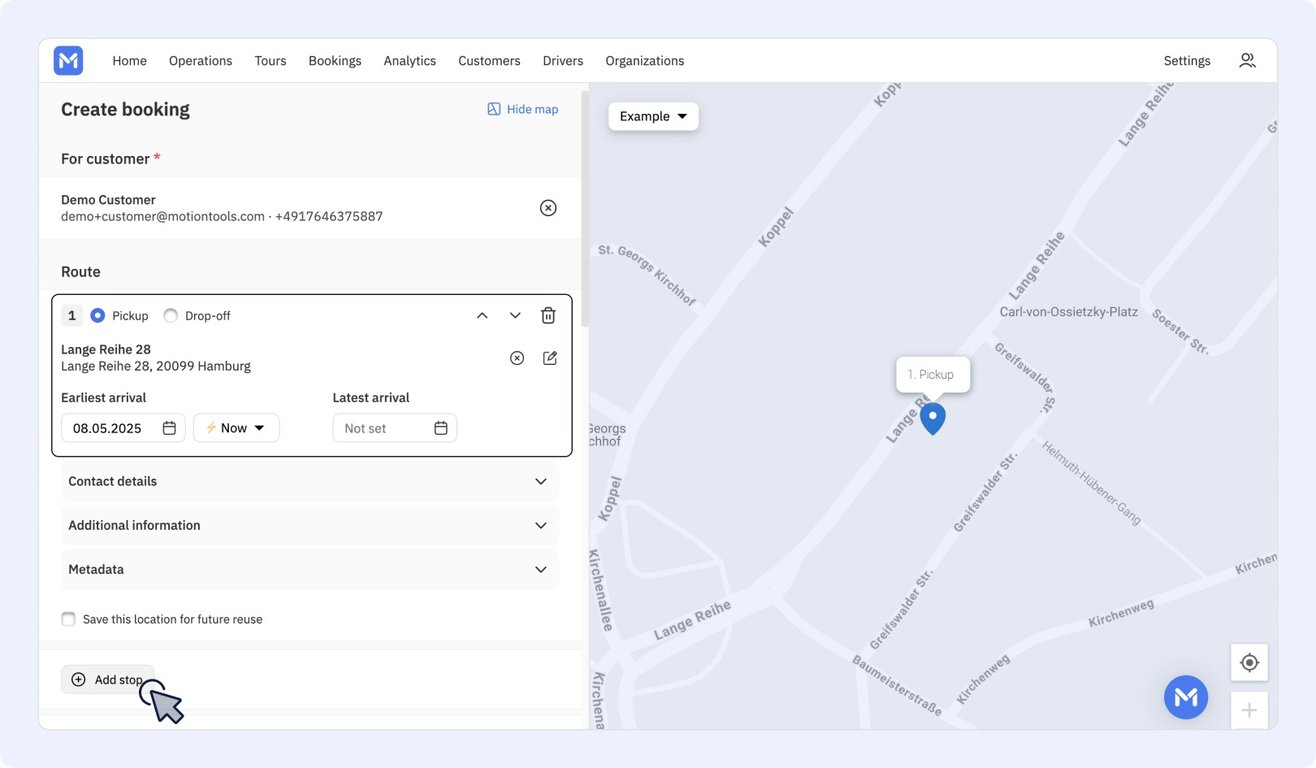The height and width of the screenshot is (768, 1316).
Task: Click the Earliest arrival date field 08.05.2025
Action: [123, 428]
